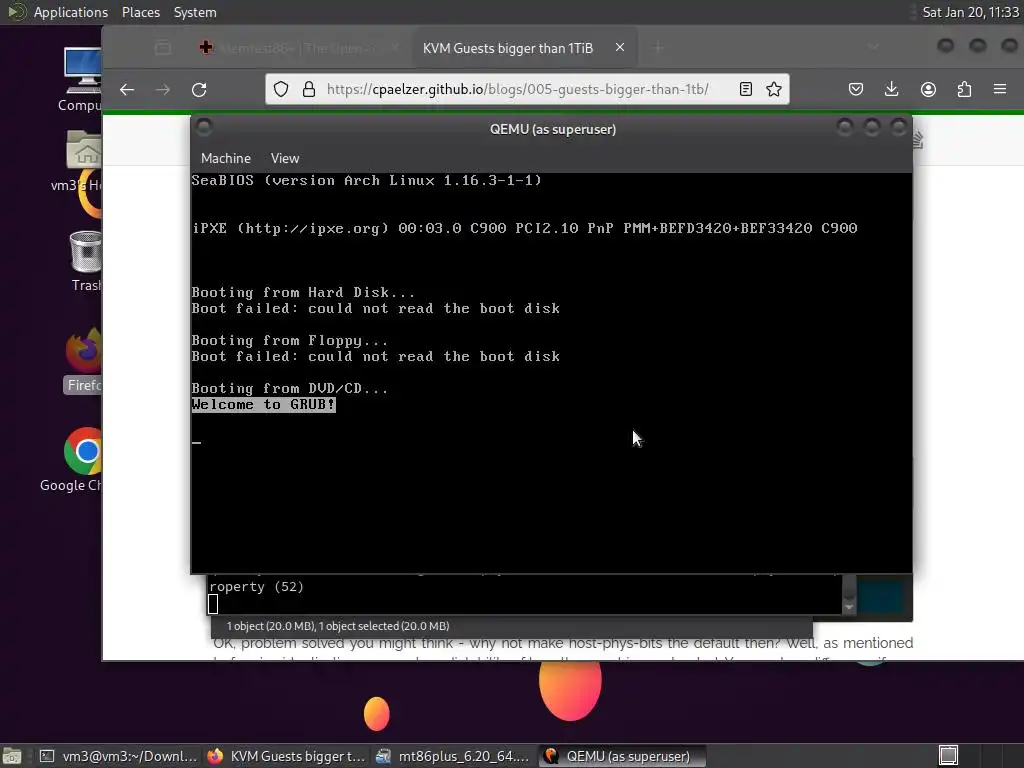Go back in Firefox
The image size is (1024, 768).
[x=127, y=89]
